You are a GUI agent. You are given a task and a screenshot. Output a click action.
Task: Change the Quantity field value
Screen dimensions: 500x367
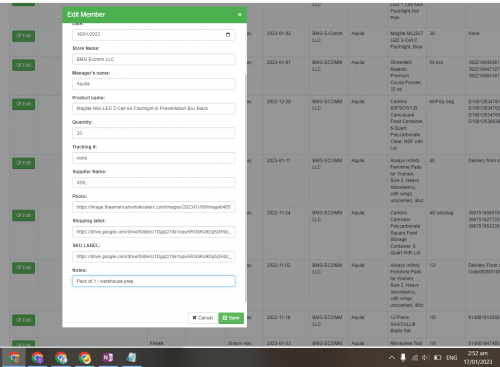(153, 133)
